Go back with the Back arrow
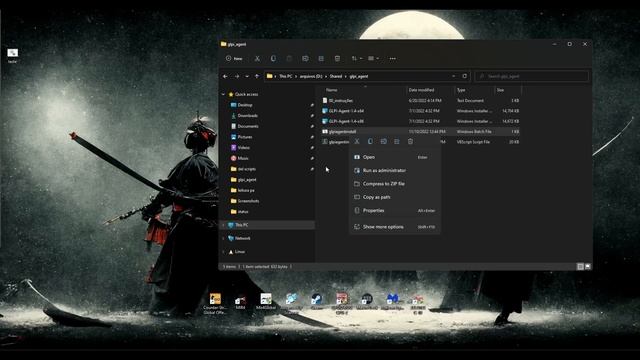Viewport: 640px width, 360px height. tap(225, 76)
